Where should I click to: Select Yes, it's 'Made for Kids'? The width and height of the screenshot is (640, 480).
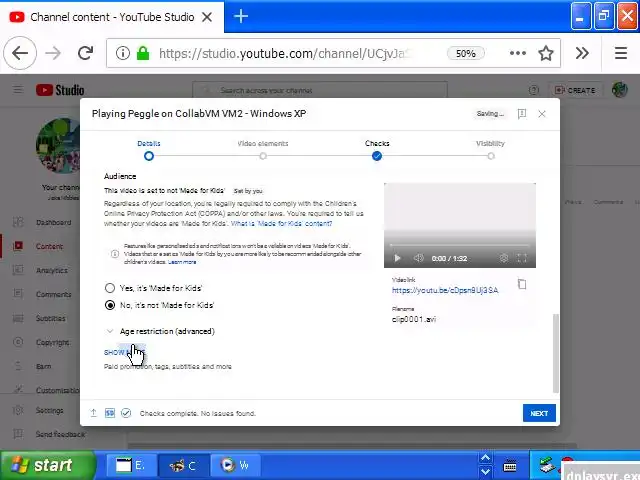[110, 288]
